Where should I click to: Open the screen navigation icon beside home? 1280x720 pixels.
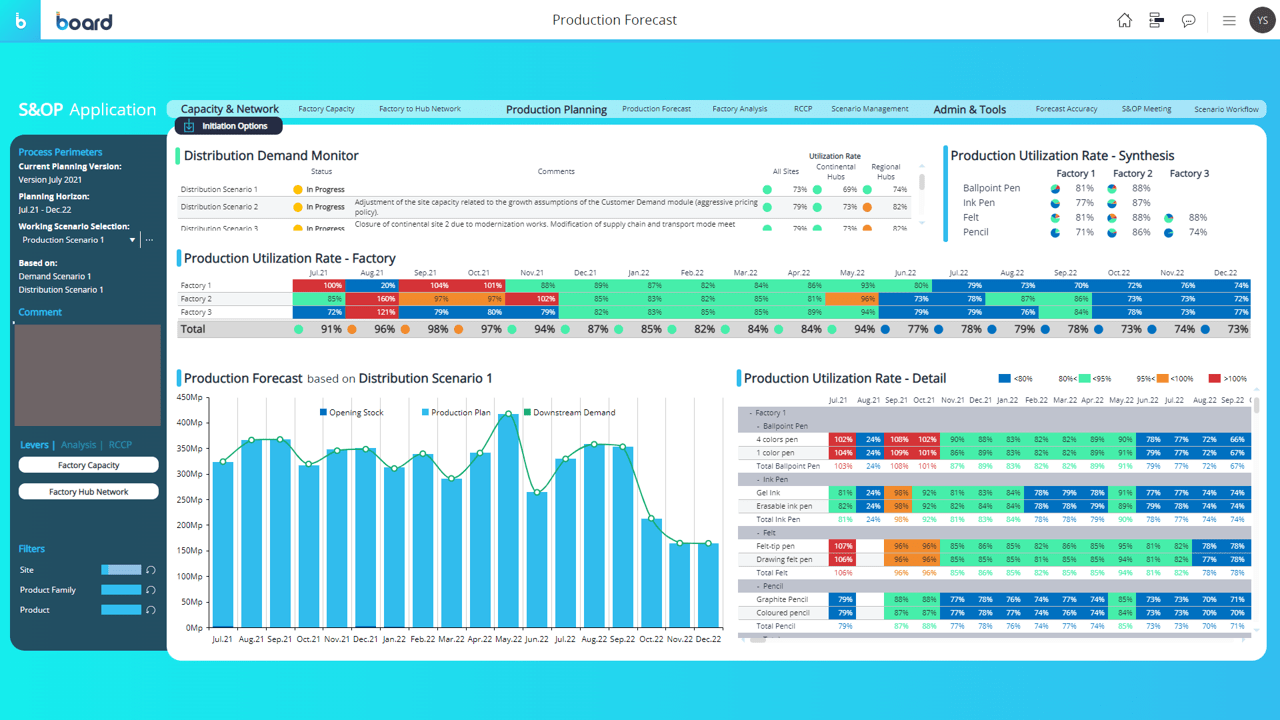[1156, 20]
